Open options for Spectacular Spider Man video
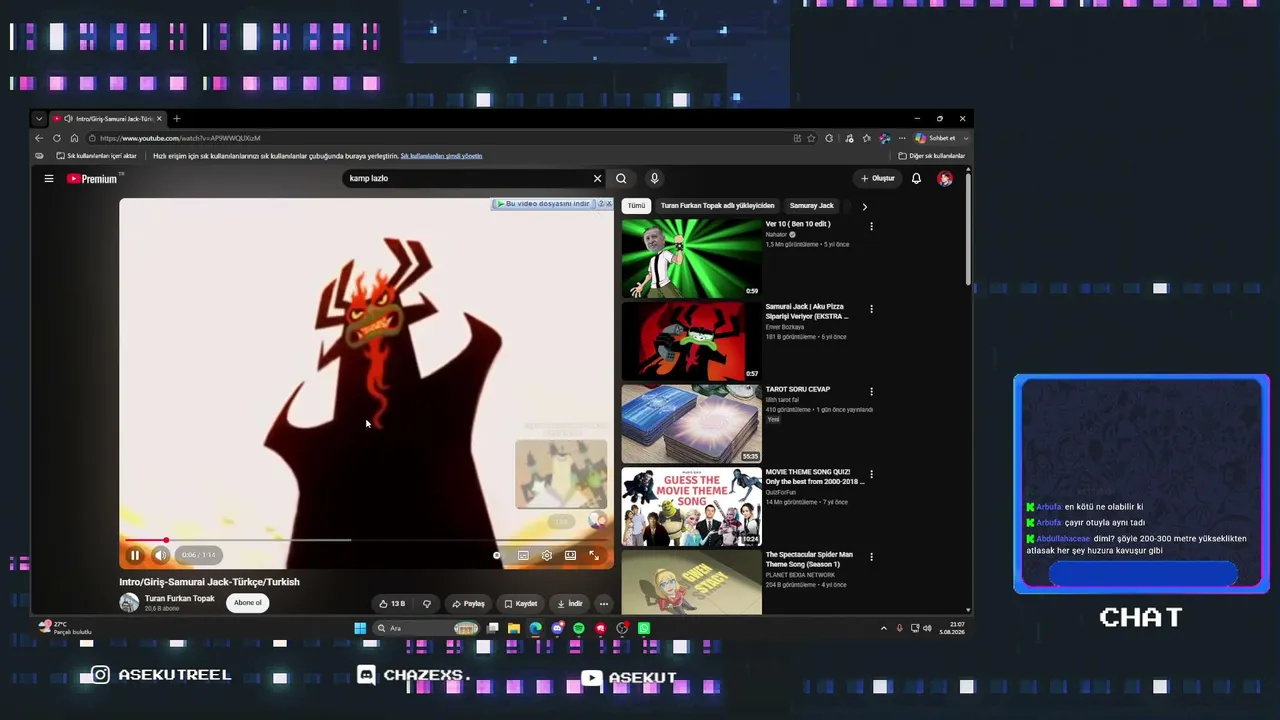The height and width of the screenshot is (720, 1280). [x=871, y=557]
